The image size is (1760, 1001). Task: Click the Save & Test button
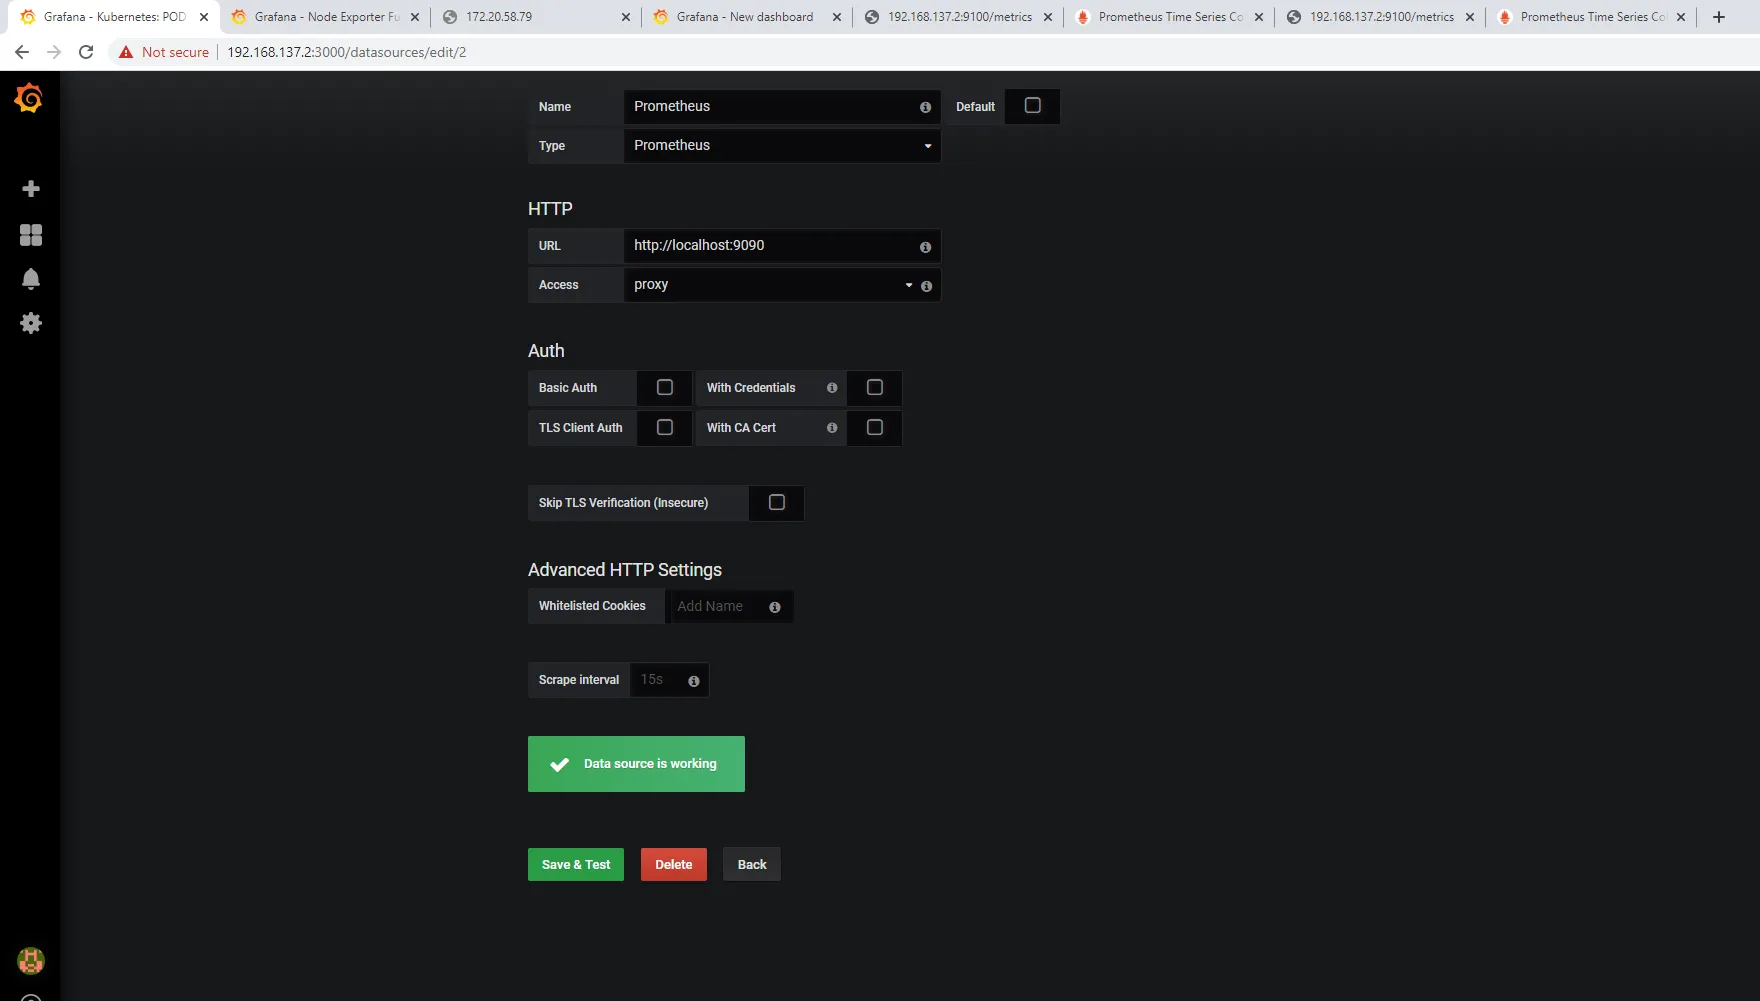(x=576, y=865)
